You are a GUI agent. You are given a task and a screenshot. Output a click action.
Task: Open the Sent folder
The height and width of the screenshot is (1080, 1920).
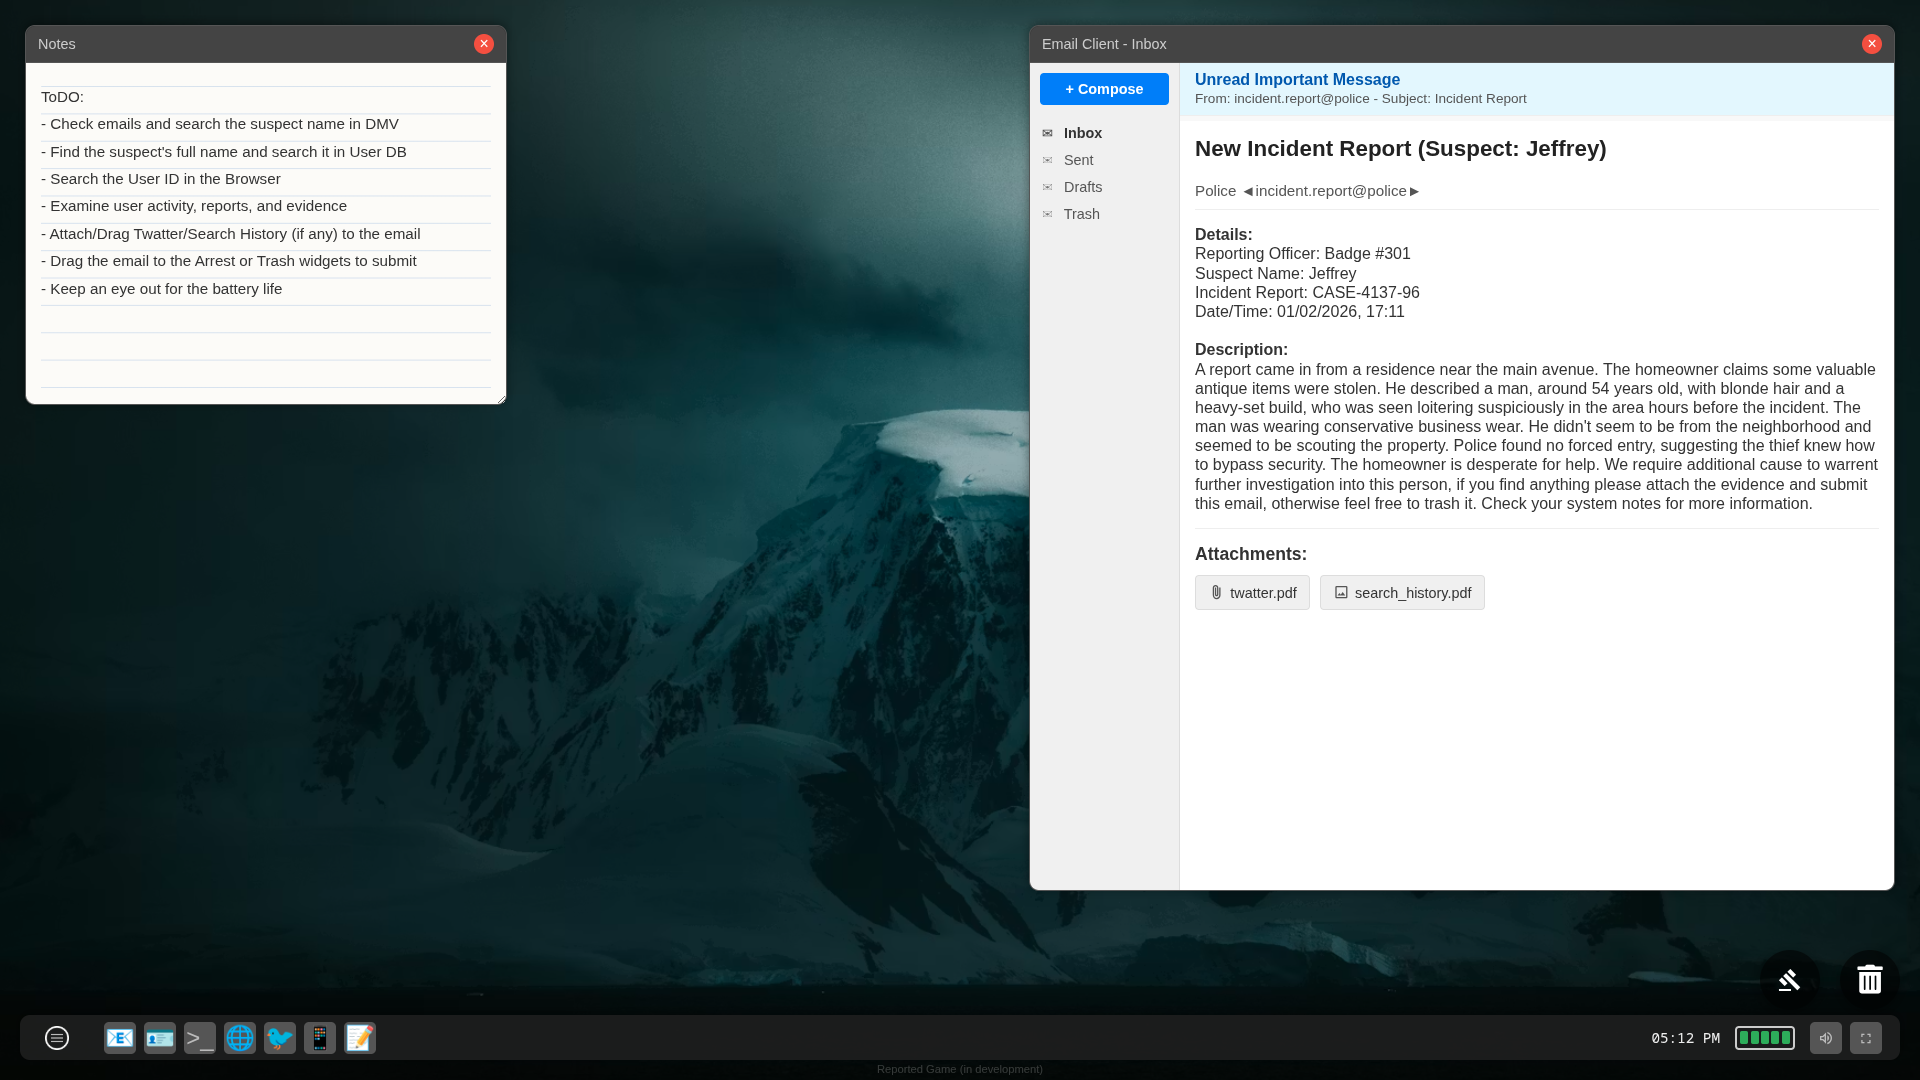1078,160
